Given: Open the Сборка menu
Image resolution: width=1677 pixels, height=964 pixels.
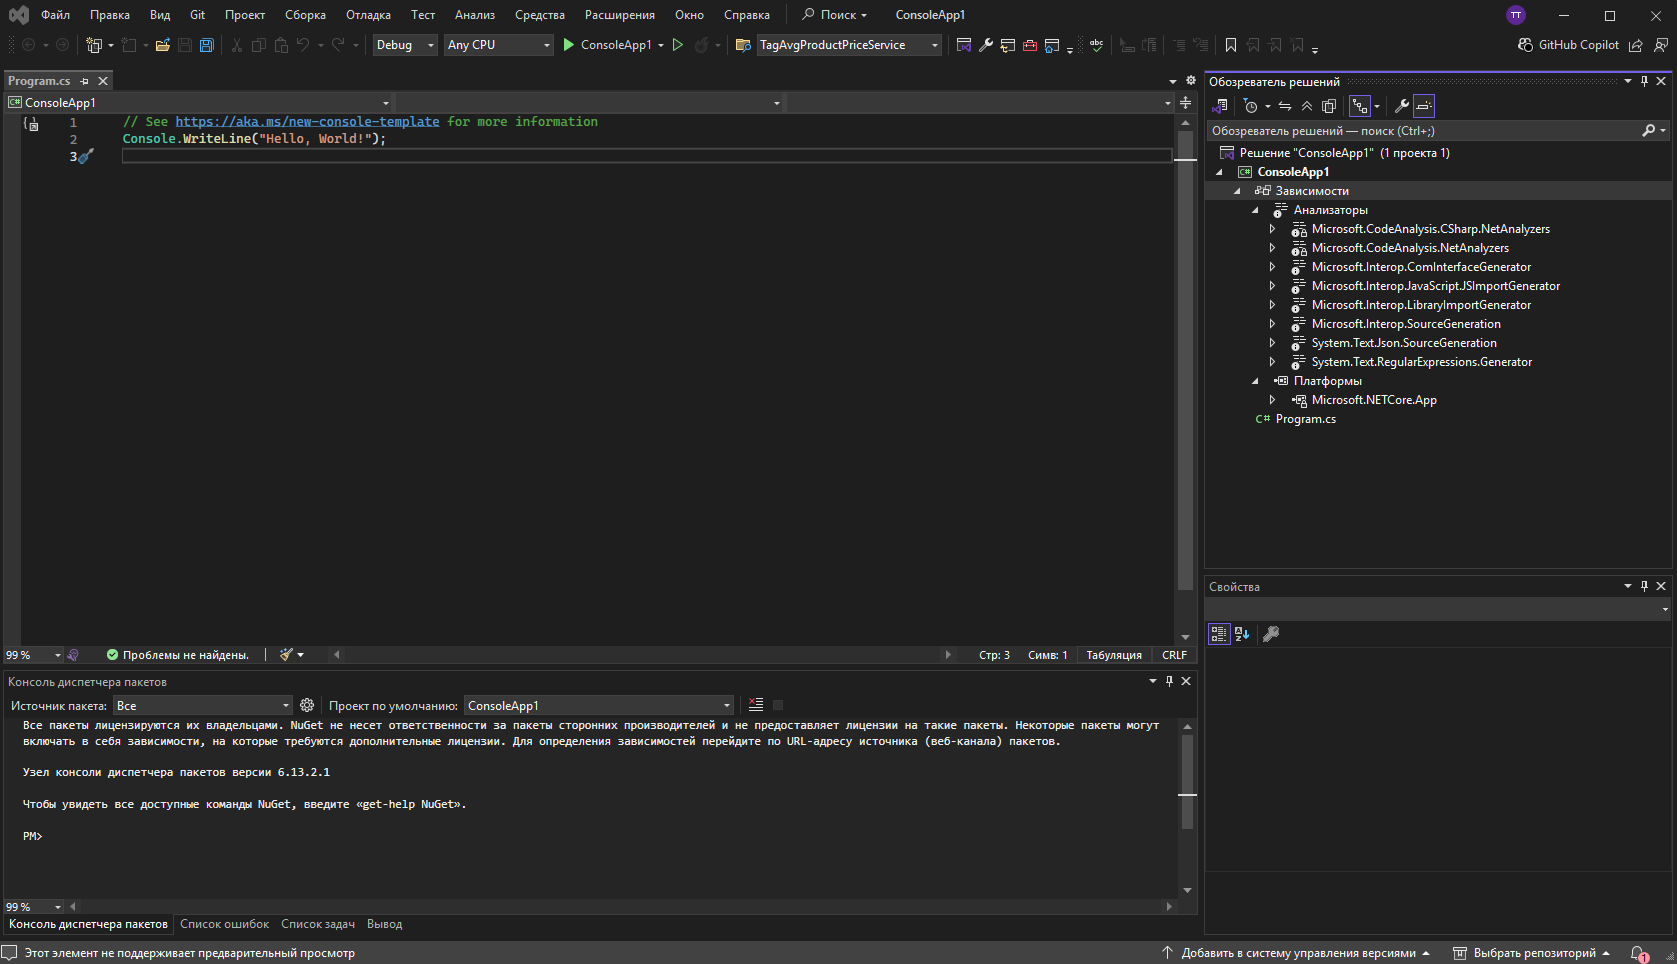Looking at the screenshot, I should tap(305, 15).
